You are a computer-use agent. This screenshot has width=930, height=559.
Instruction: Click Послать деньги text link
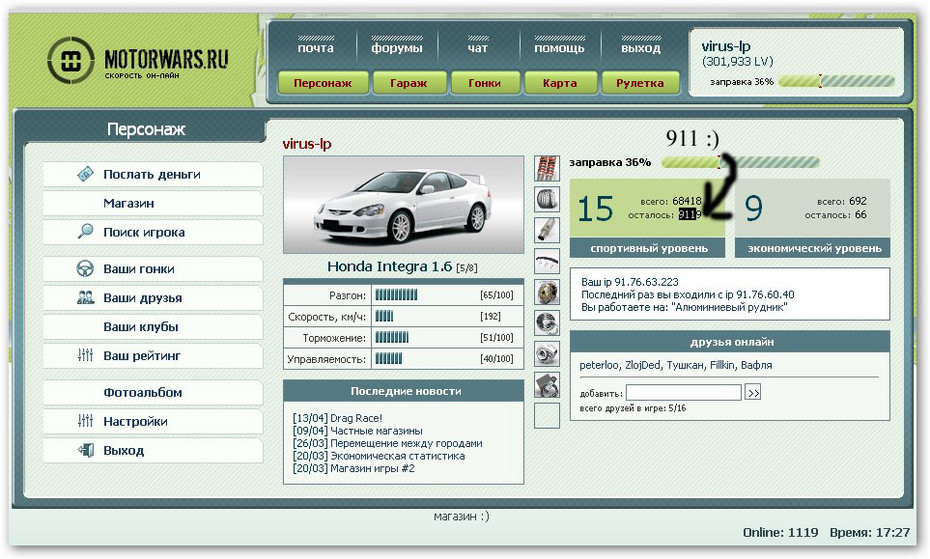click(x=152, y=174)
